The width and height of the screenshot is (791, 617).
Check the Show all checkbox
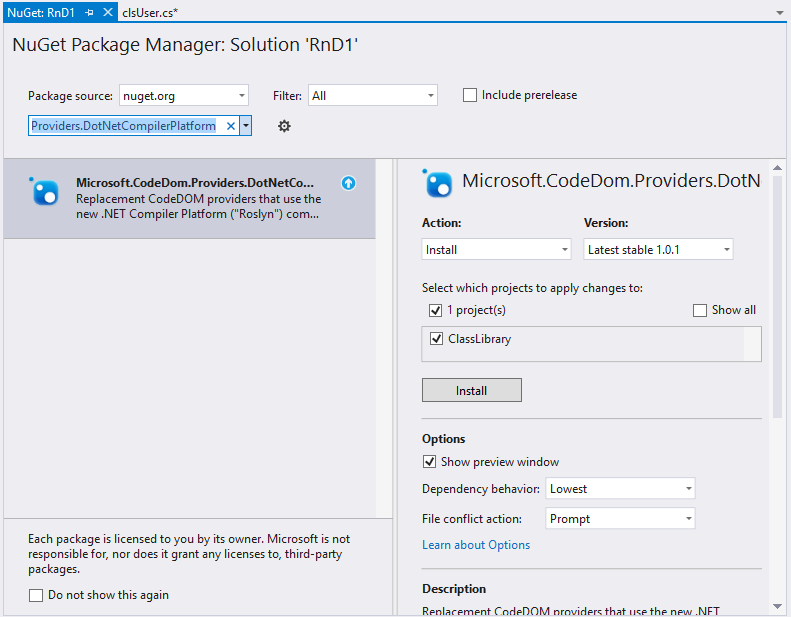tap(700, 310)
